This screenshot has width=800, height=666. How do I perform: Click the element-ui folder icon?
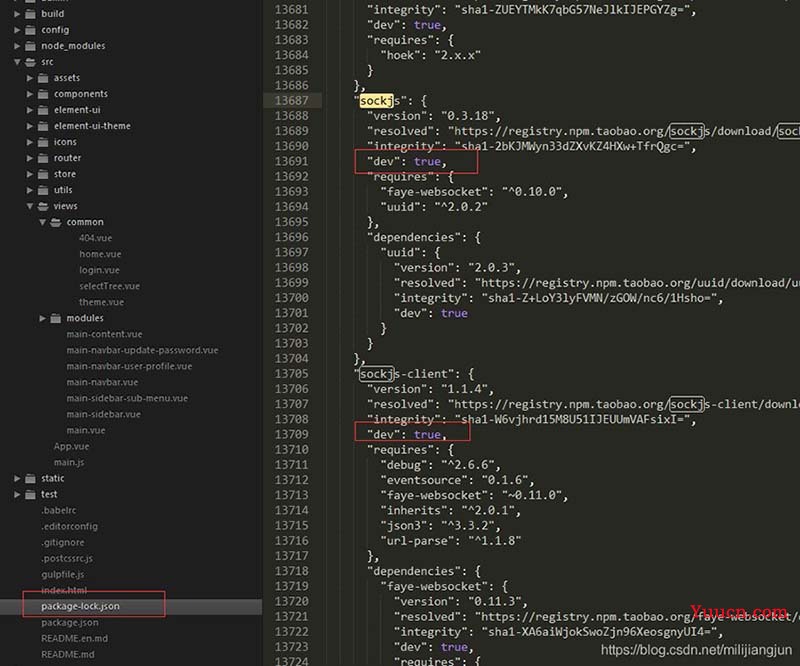[43, 110]
